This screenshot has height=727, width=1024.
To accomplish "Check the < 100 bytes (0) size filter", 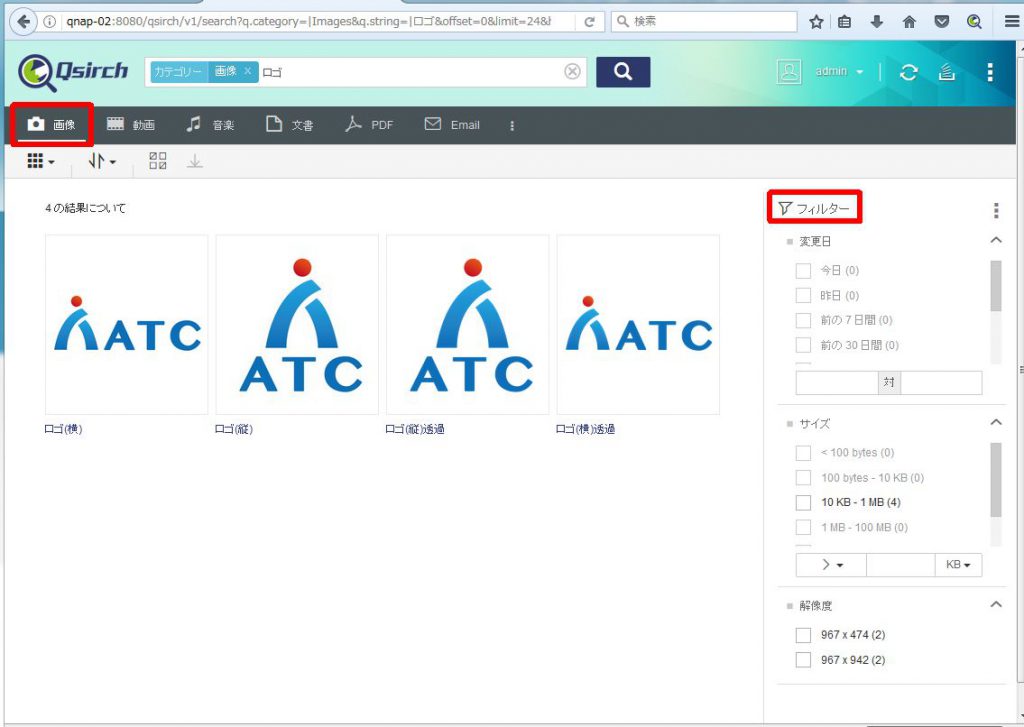I will click(x=803, y=453).
